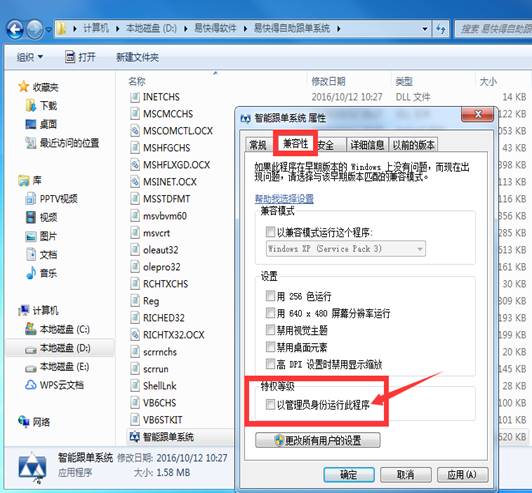532x493 pixels.
Task: Open the 下载 folder in favorites
Action: click(x=41, y=106)
